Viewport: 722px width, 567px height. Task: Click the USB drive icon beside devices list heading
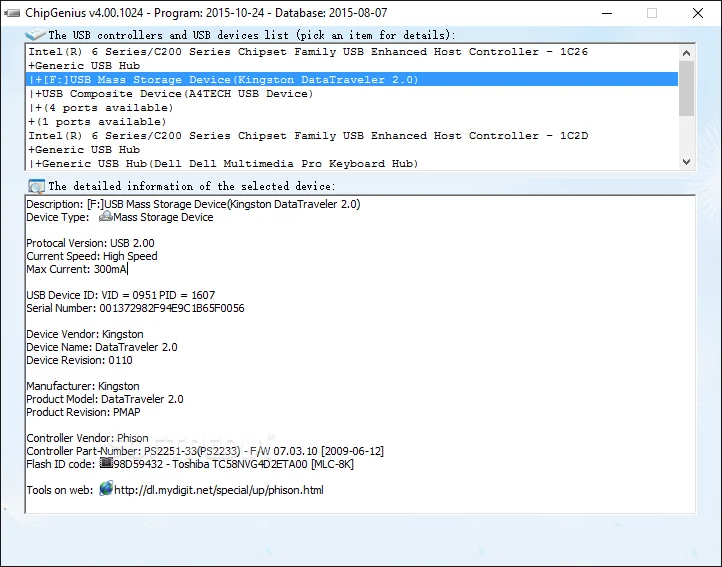point(35,35)
